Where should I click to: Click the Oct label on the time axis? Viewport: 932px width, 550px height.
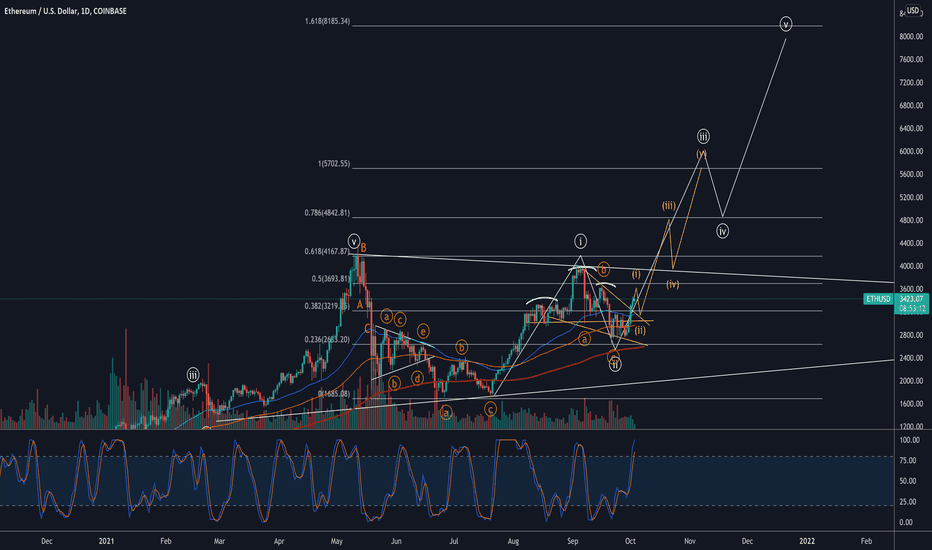(630, 541)
